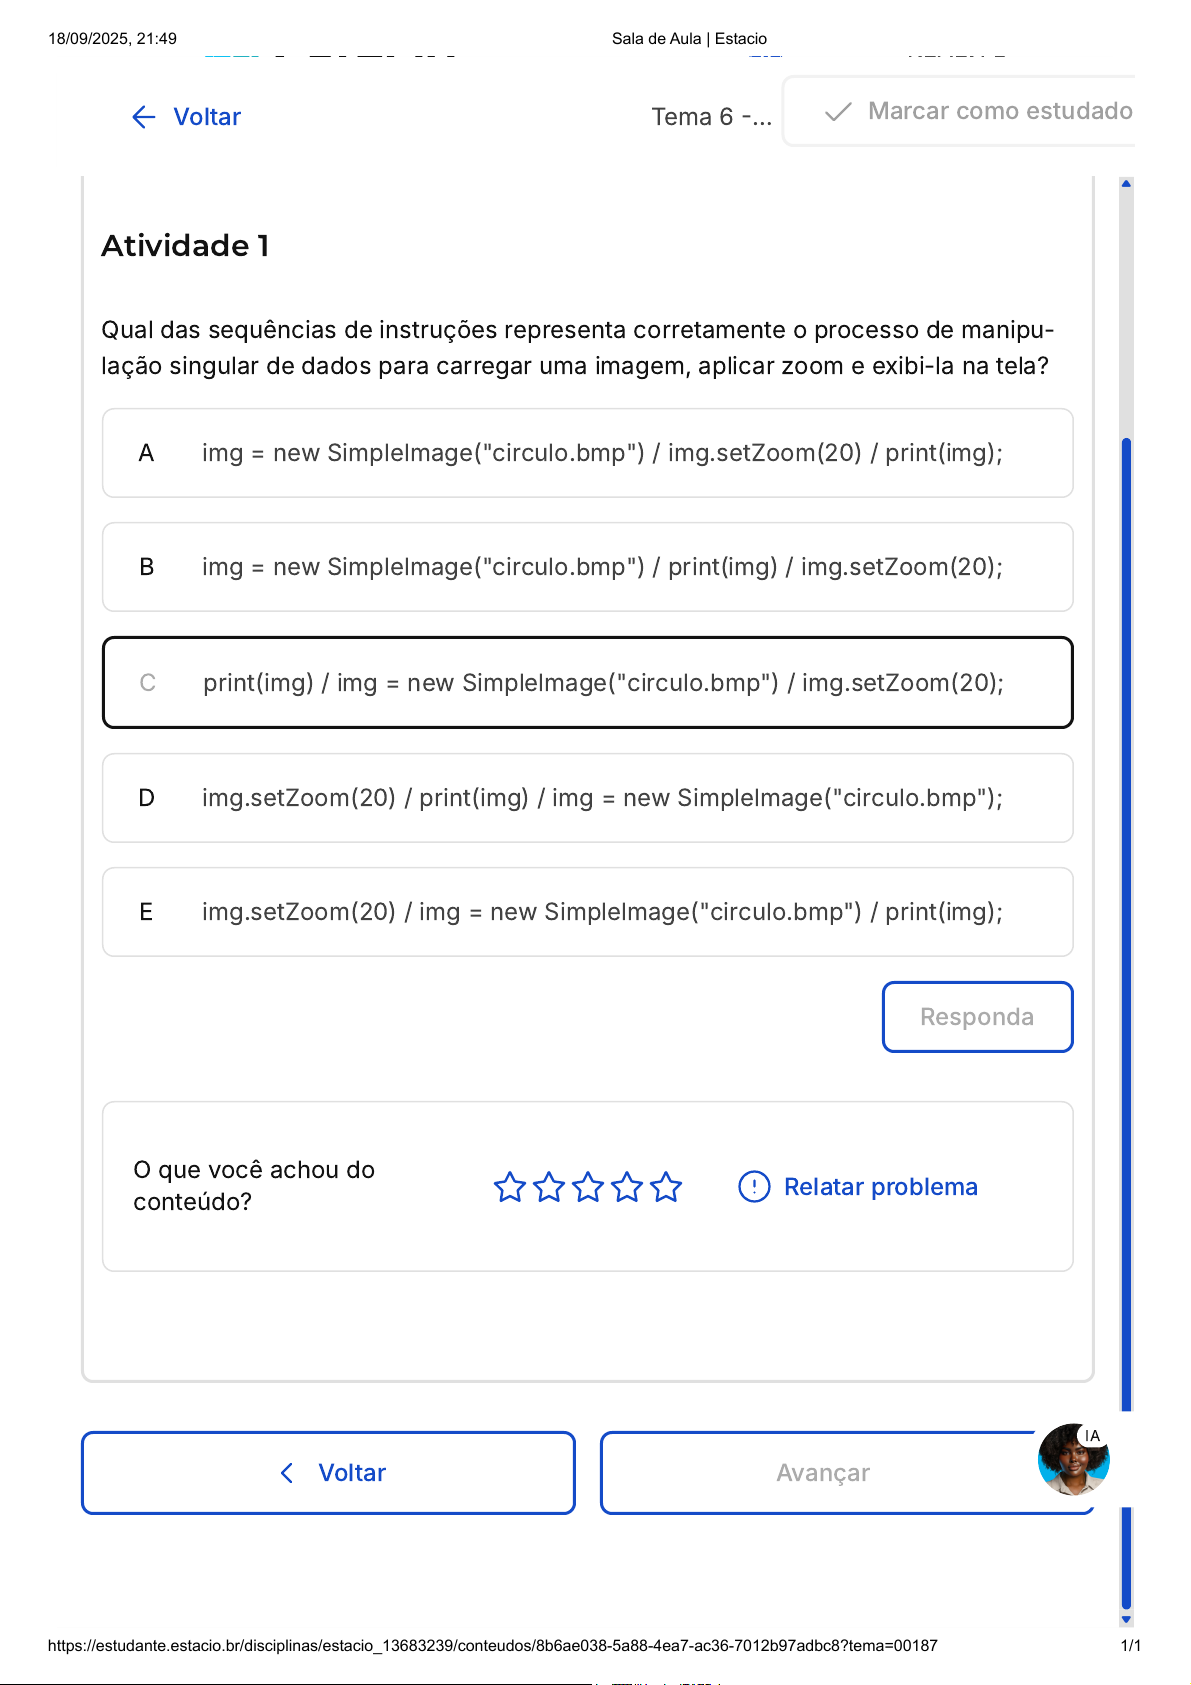Click the back arrow icon beside top Voltar
This screenshot has width=1191, height=1685.
pos(144,117)
